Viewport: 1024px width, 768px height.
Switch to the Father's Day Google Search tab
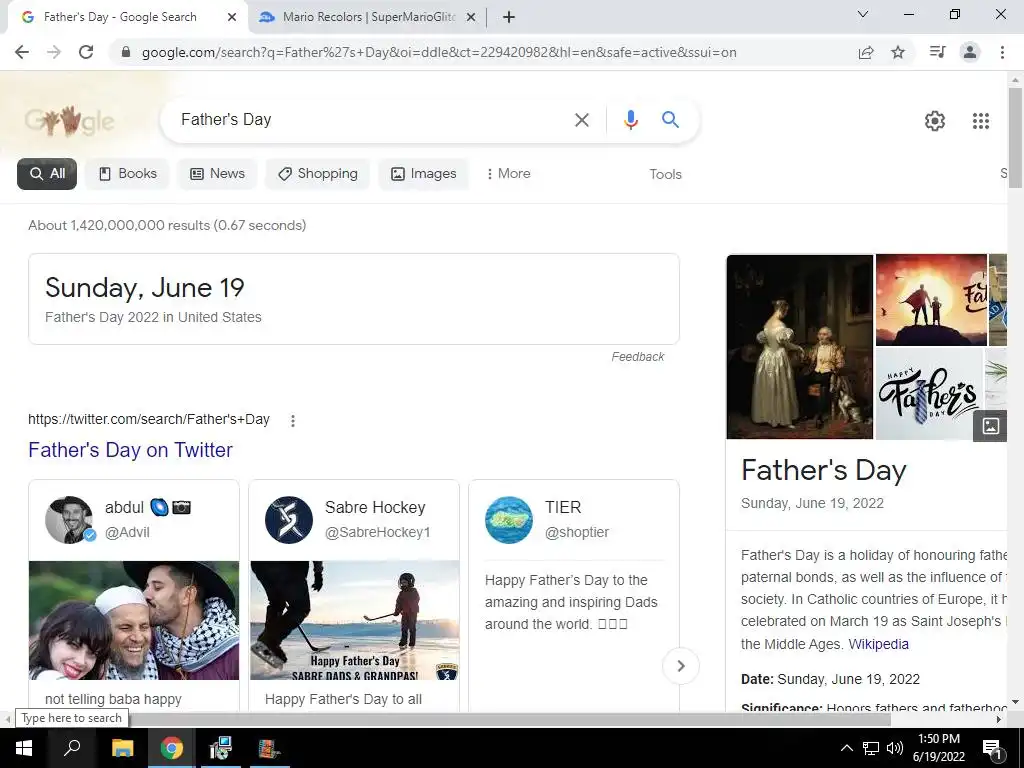[x=120, y=17]
